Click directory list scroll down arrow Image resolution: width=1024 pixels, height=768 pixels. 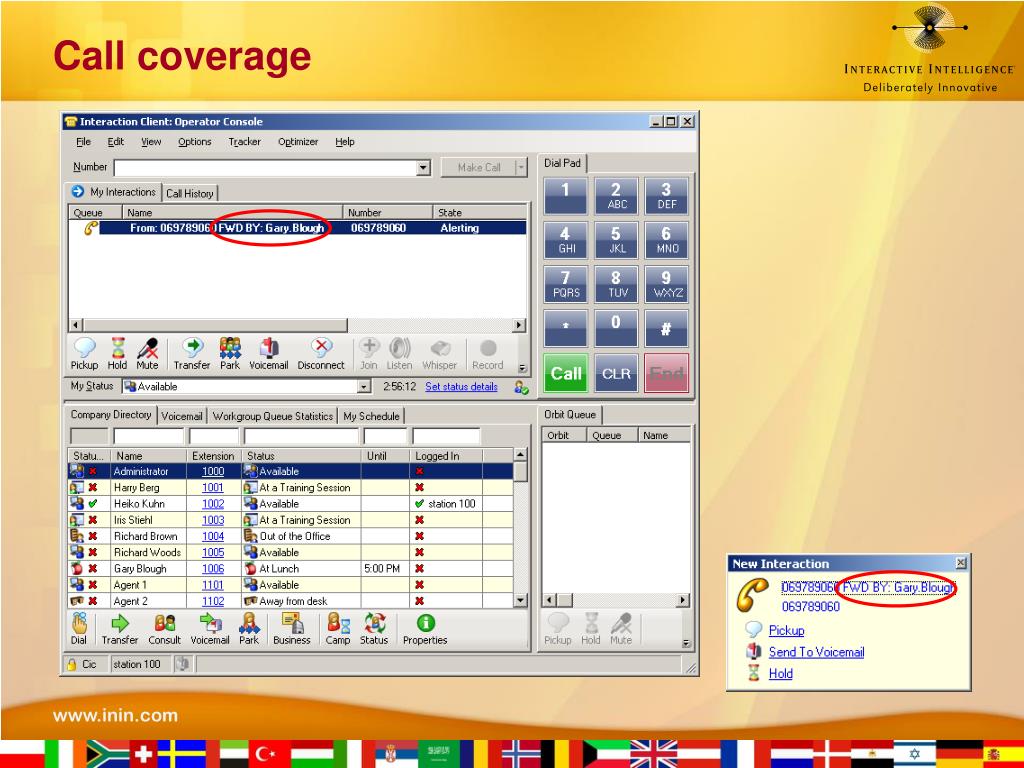pos(520,601)
